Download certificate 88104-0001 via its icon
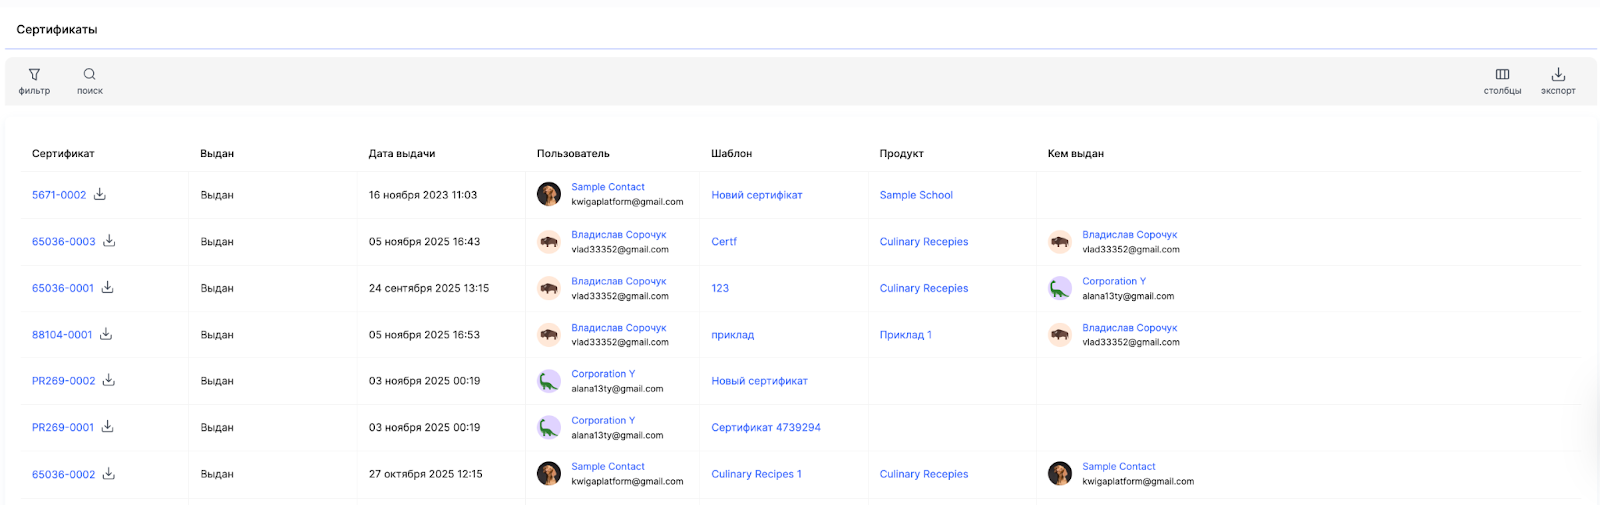This screenshot has height=505, width=1600. [x=106, y=334]
